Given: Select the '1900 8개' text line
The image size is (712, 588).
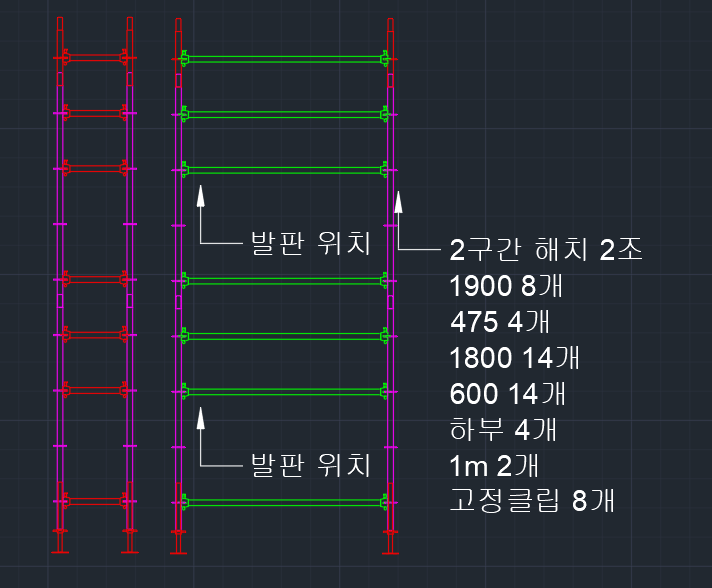Looking at the screenshot, I should 506,286.
